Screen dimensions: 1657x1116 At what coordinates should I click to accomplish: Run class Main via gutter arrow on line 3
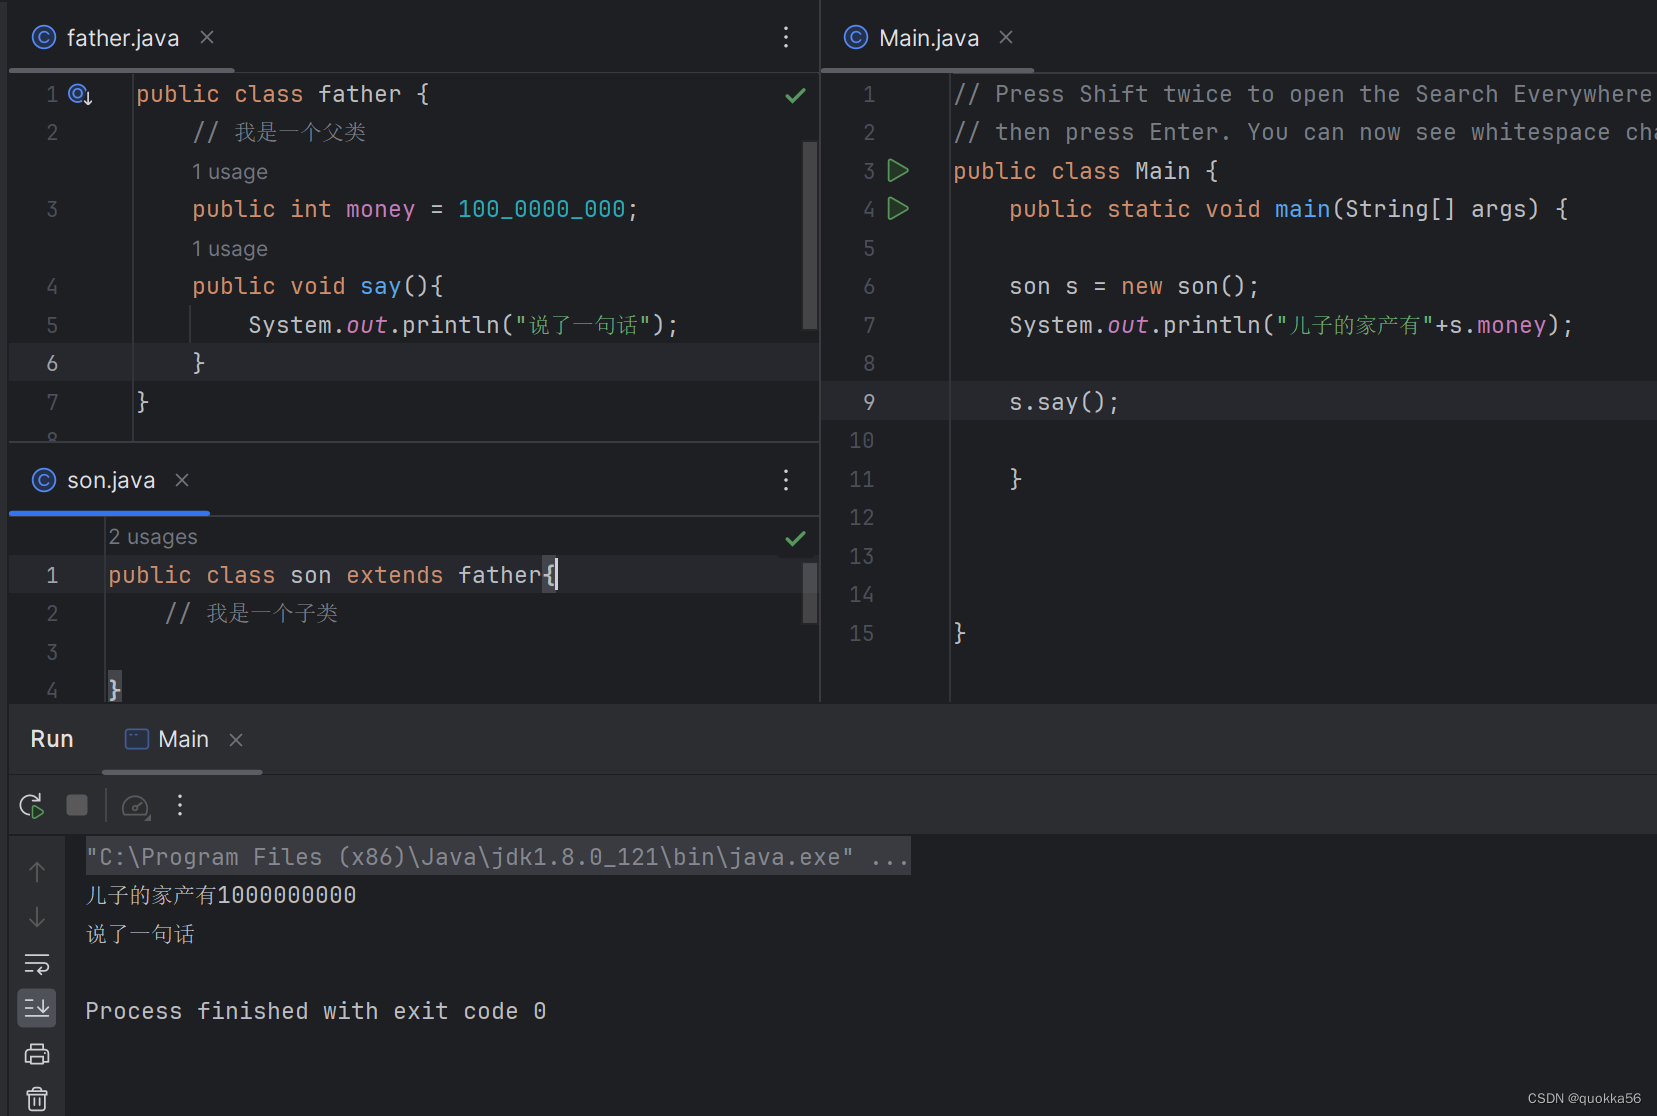pos(898,171)
